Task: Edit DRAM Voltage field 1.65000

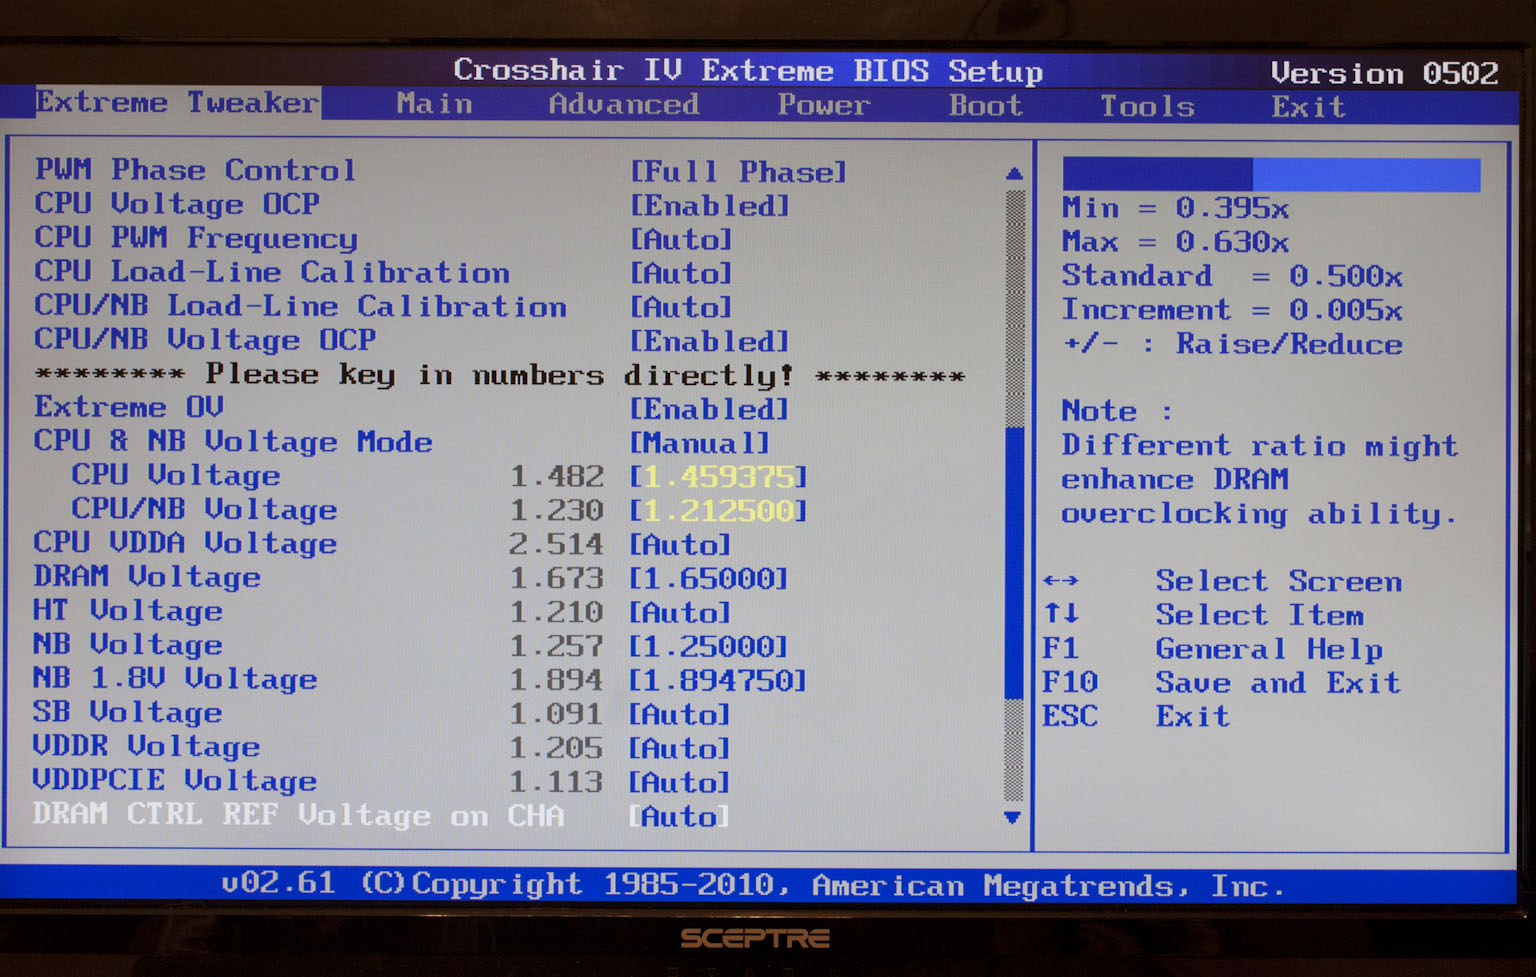Action: pyautogui.click(x=709, y=579)
